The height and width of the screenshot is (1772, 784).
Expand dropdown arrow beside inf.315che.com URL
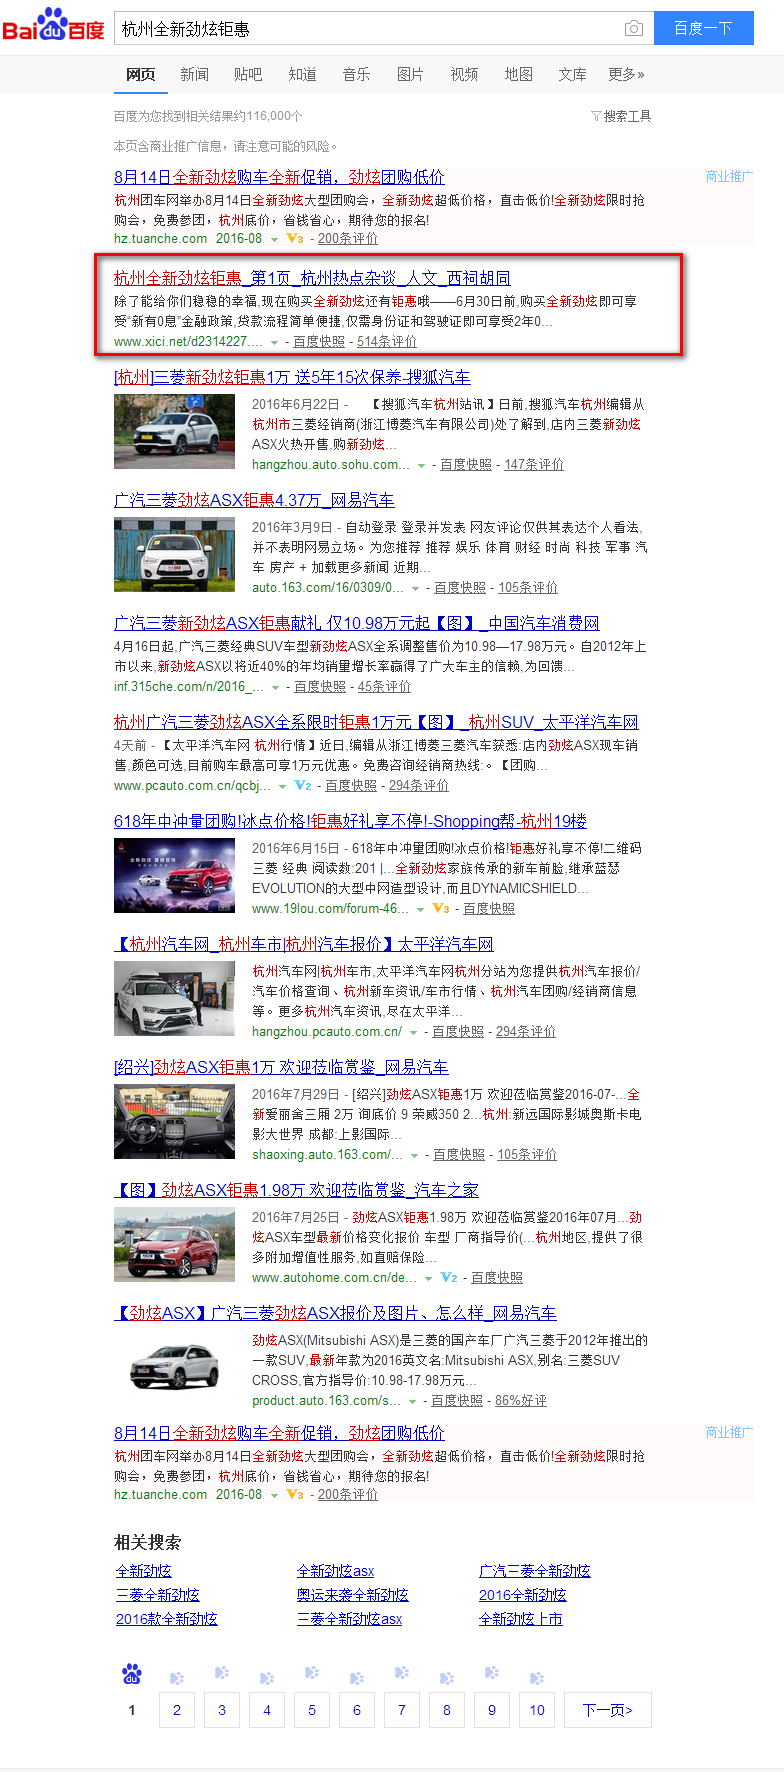tap(275, 688)
